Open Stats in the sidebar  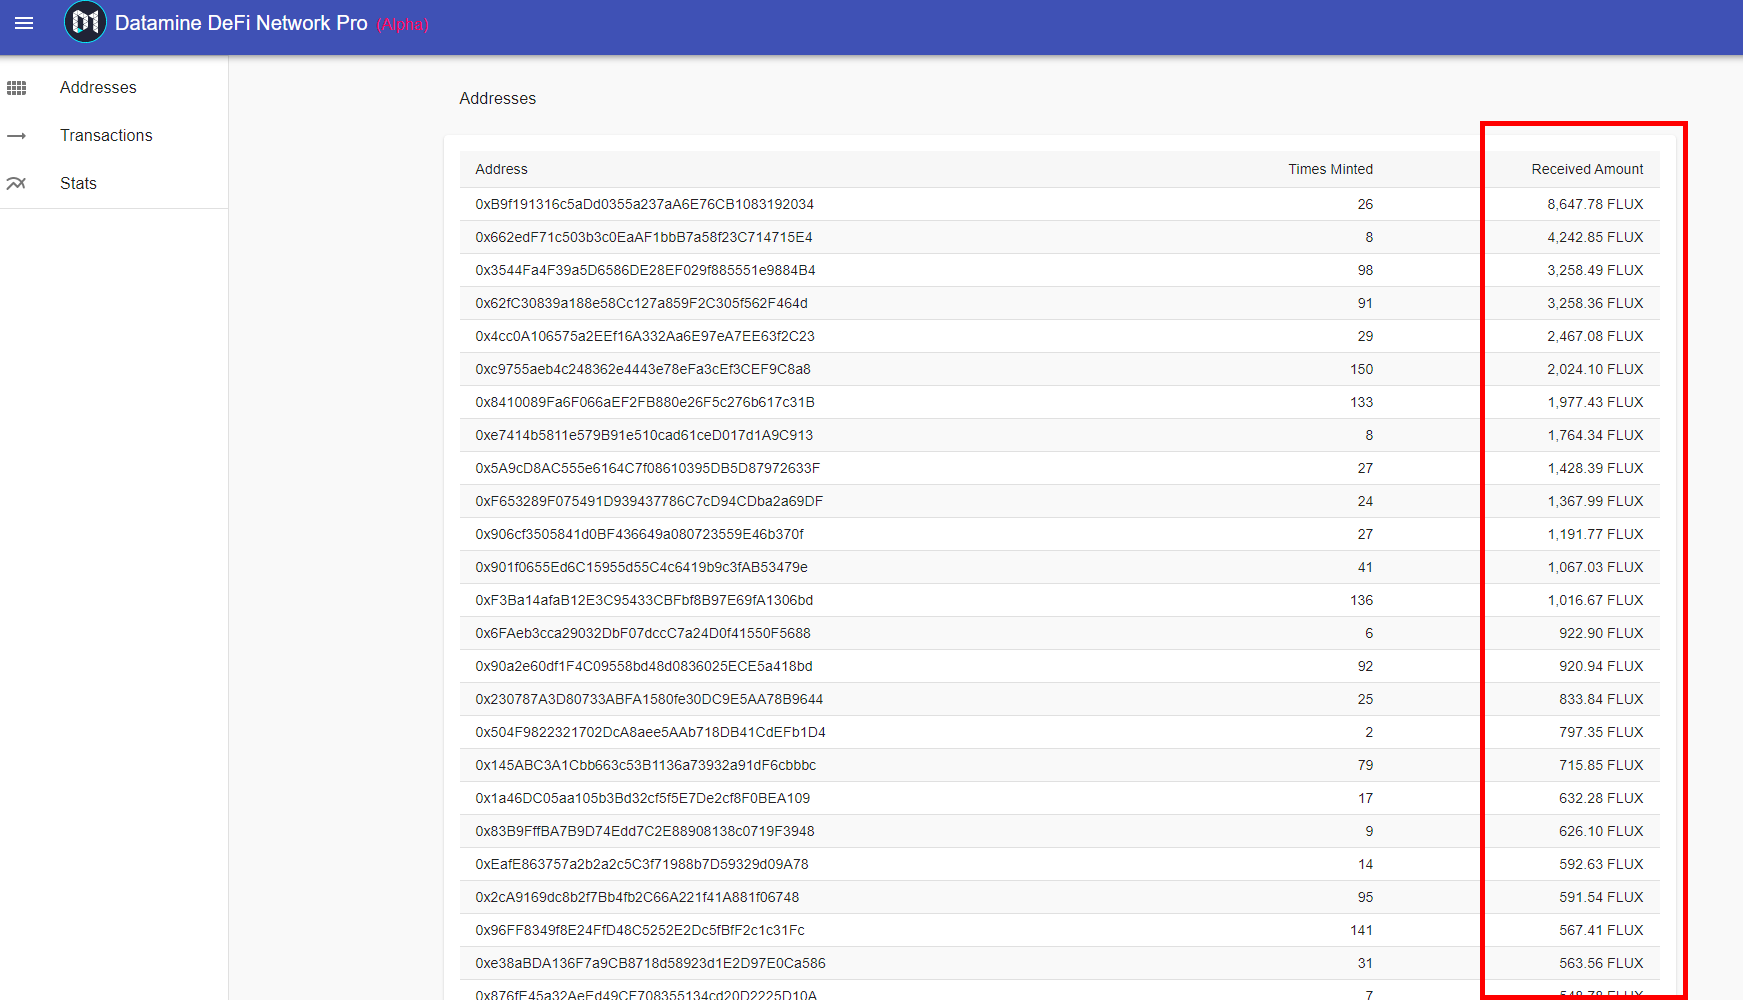coord(78,184)
